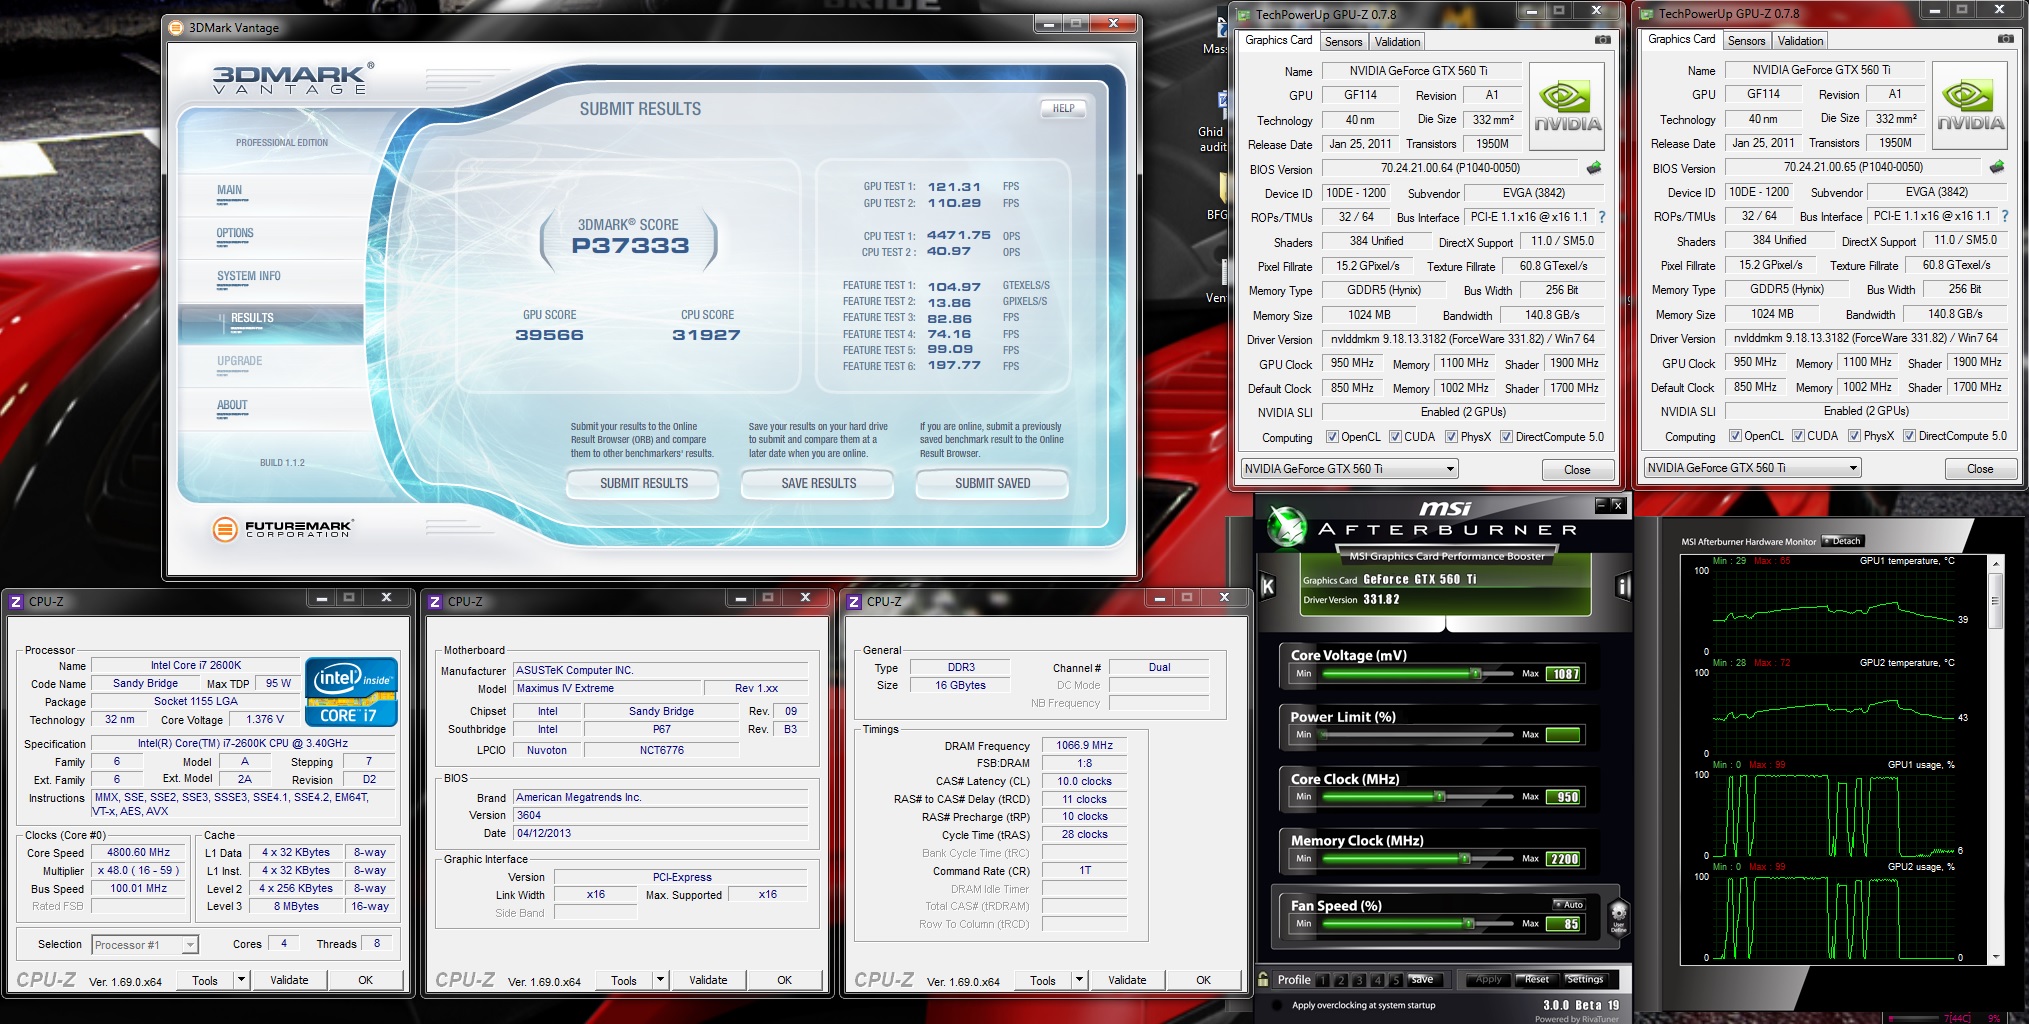Viewport: 2029px width, 1024px height.
Task: Toggle OpenCL checkbox in left GPU-Z window
Action: pos(1332,437)
